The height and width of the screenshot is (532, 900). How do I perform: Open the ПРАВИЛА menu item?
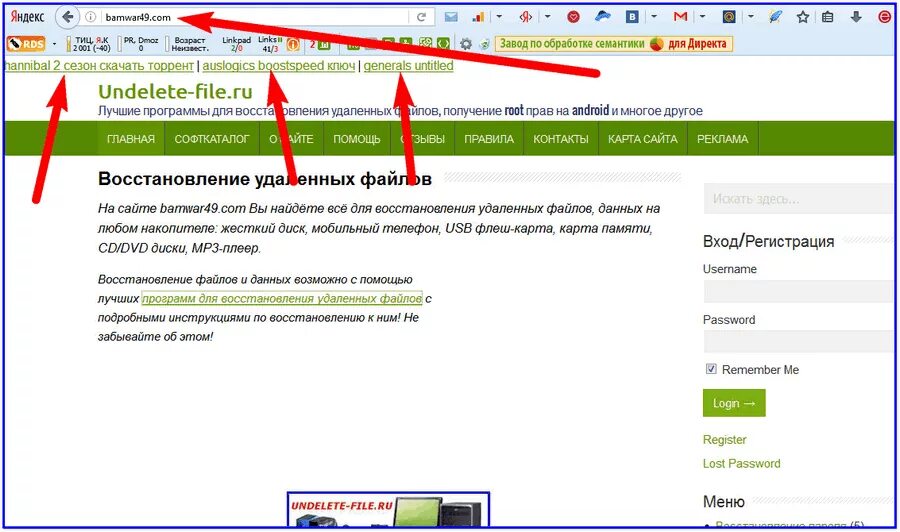click(489, 139)
